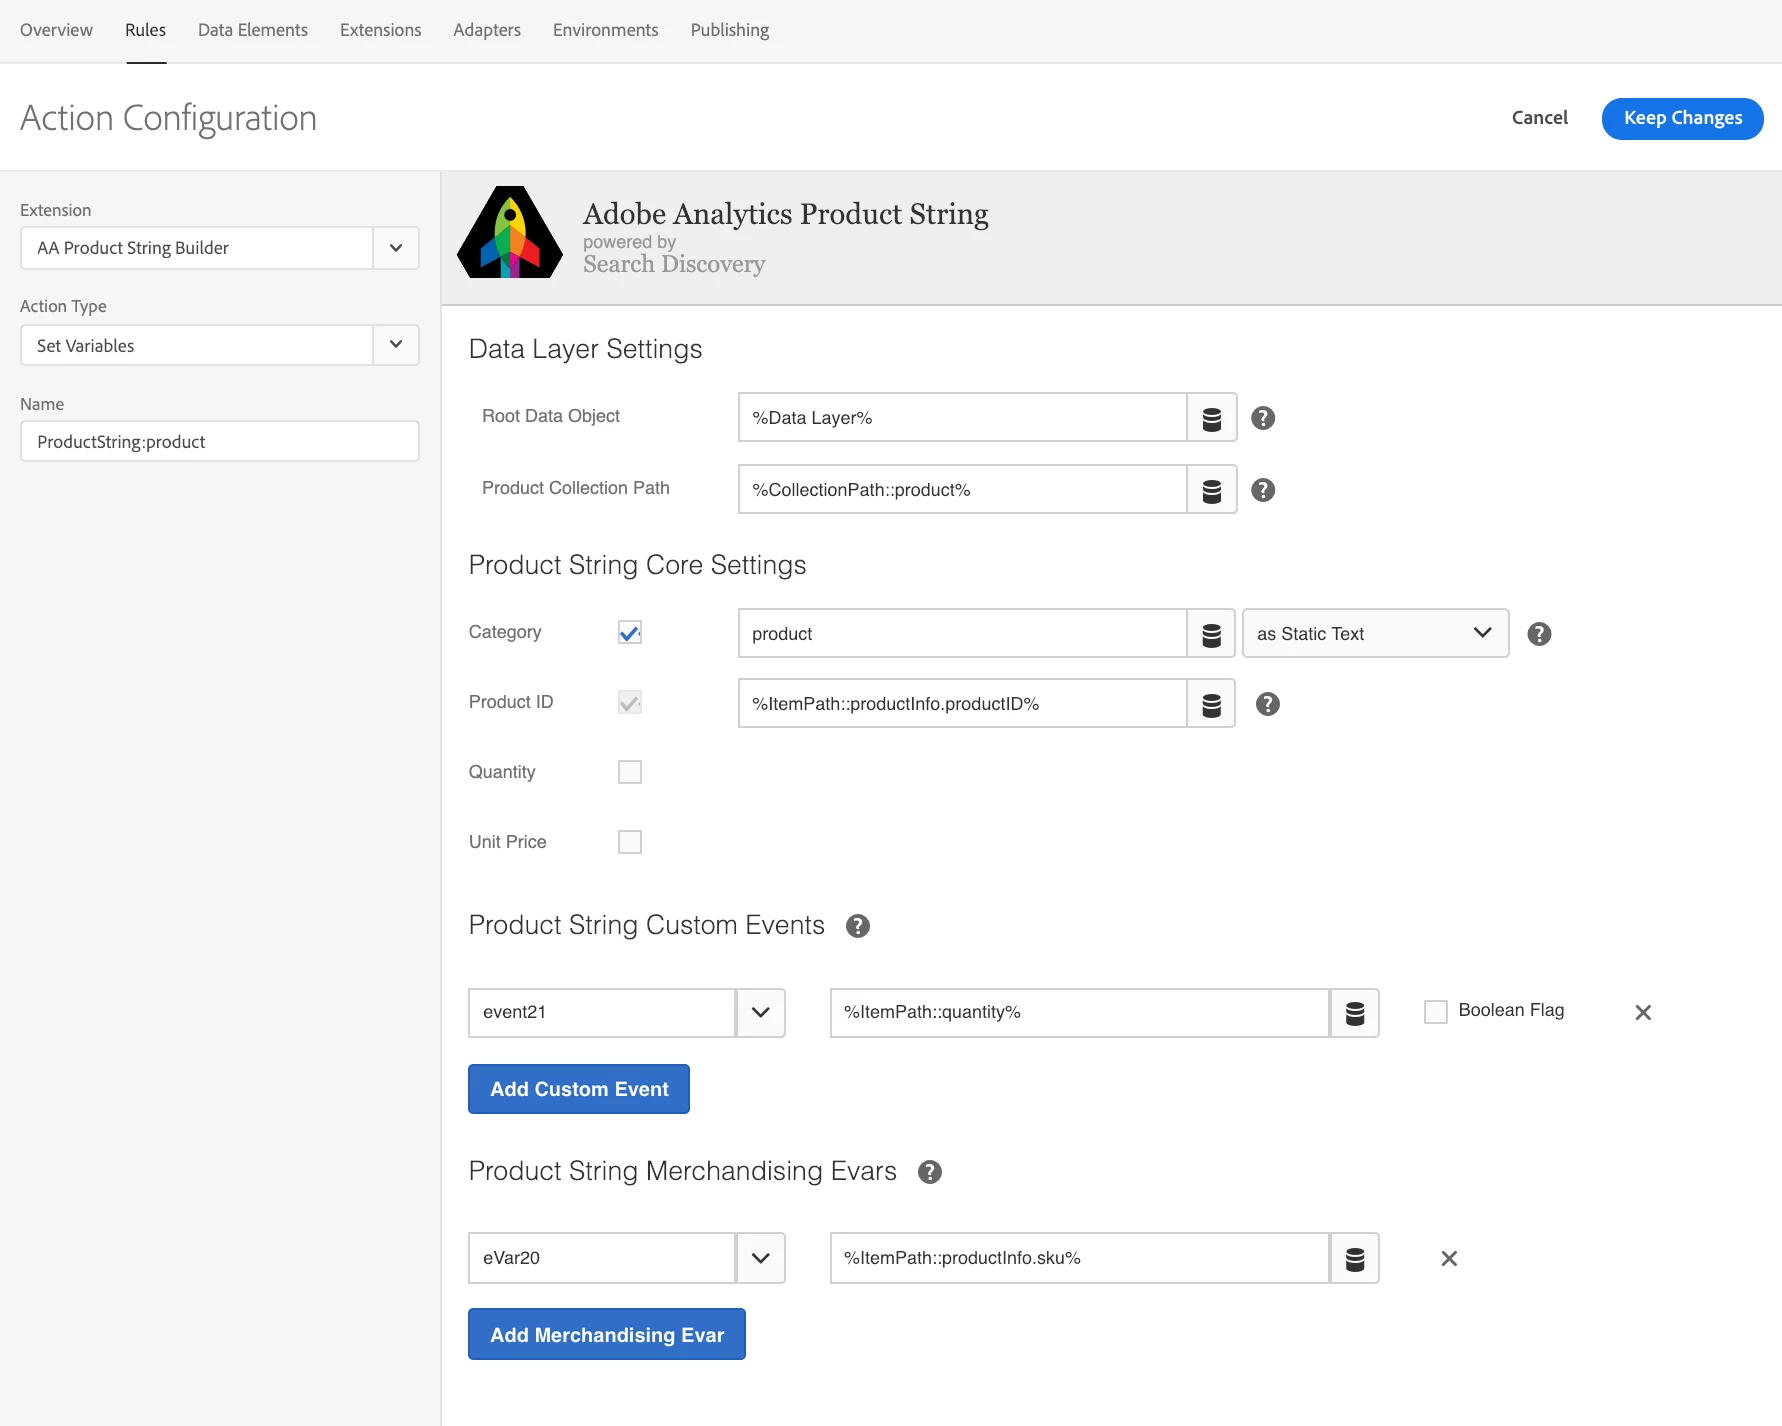Viewport: 1782px width, 1426px height.
Task: Remove the eVar20 merchandising evar row
Action: pos(1449,1259)
